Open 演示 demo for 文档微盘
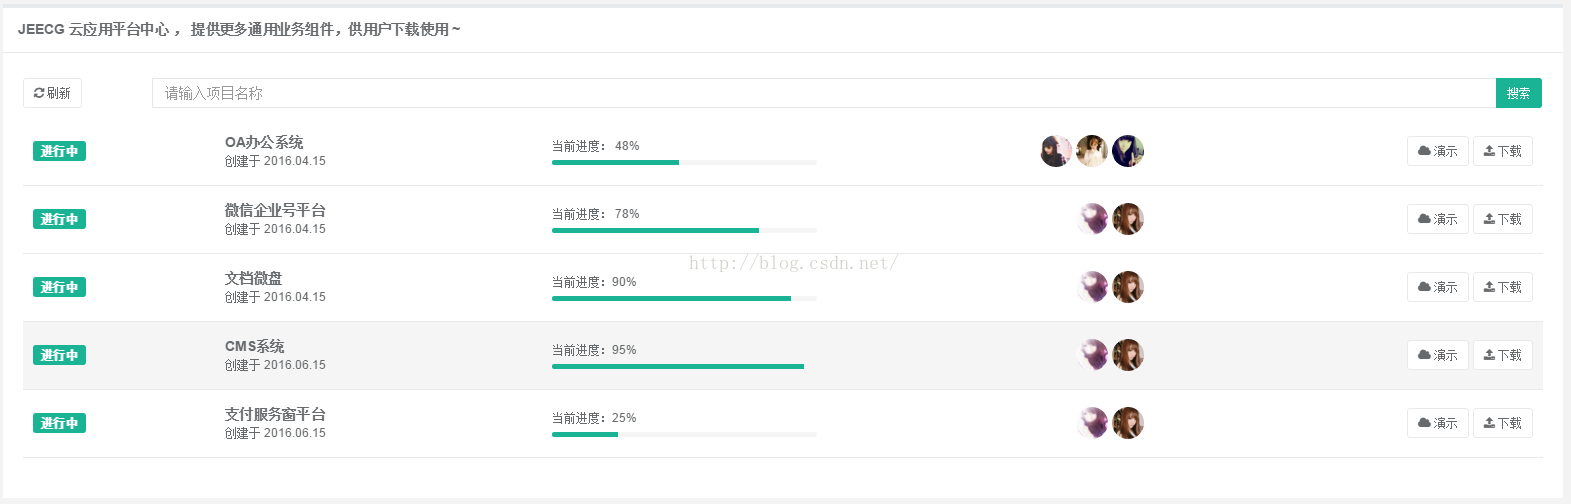Screen dimensions: 1571x504 coord(1438,287)
